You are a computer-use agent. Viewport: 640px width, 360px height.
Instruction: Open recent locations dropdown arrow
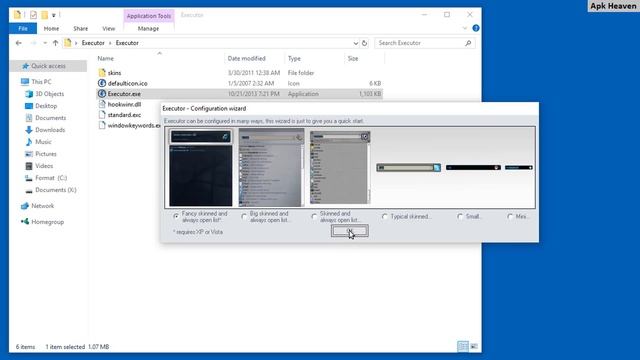pyautogui.click(x=45, y=43)
